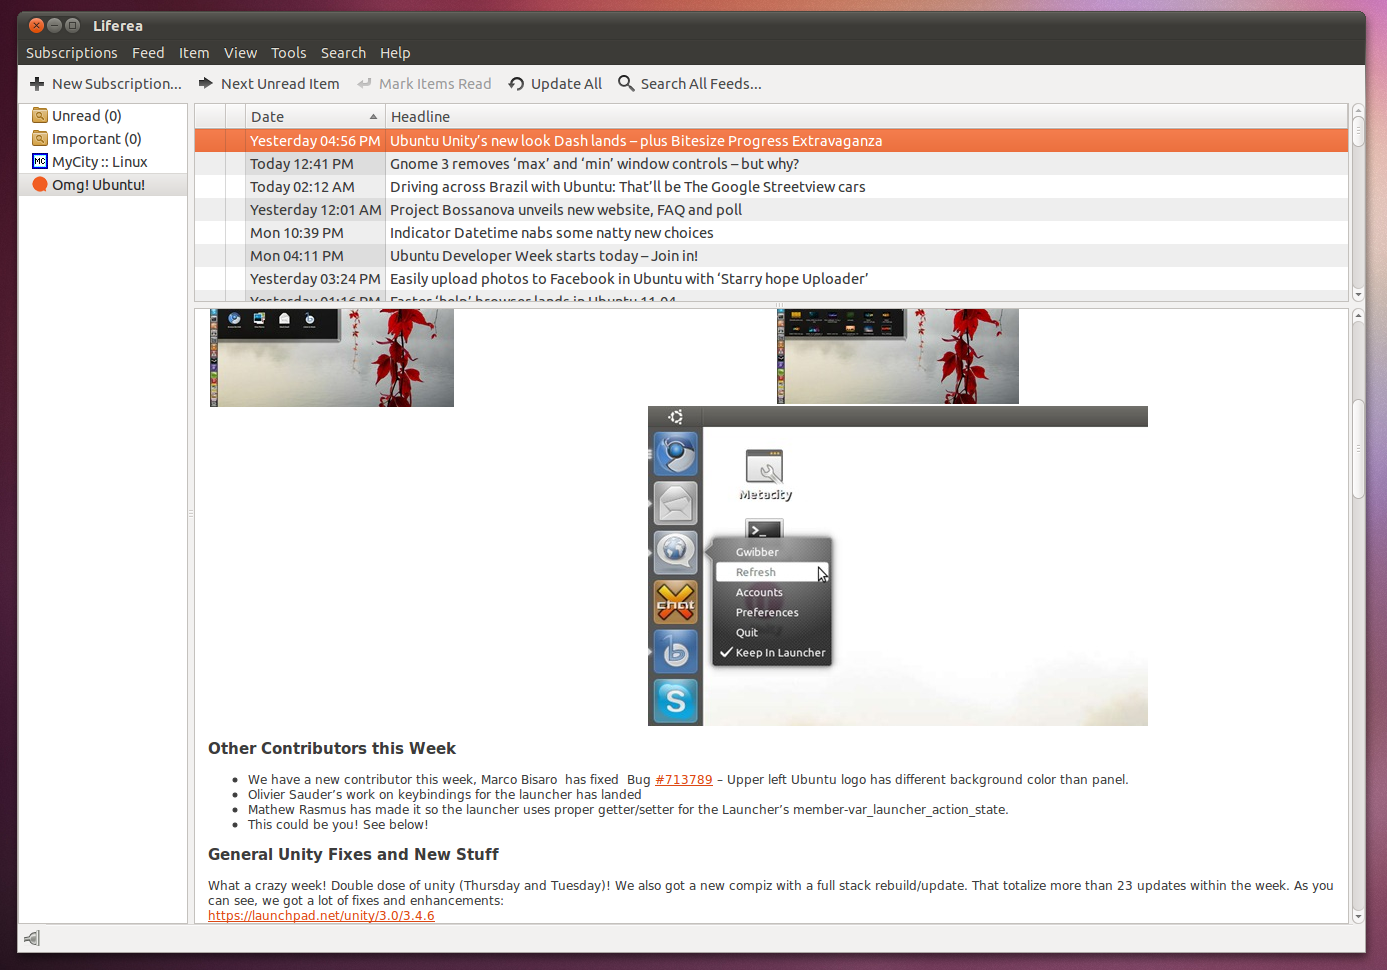
Task: Click the Important folder icon
Action: (x=40, y=138)
